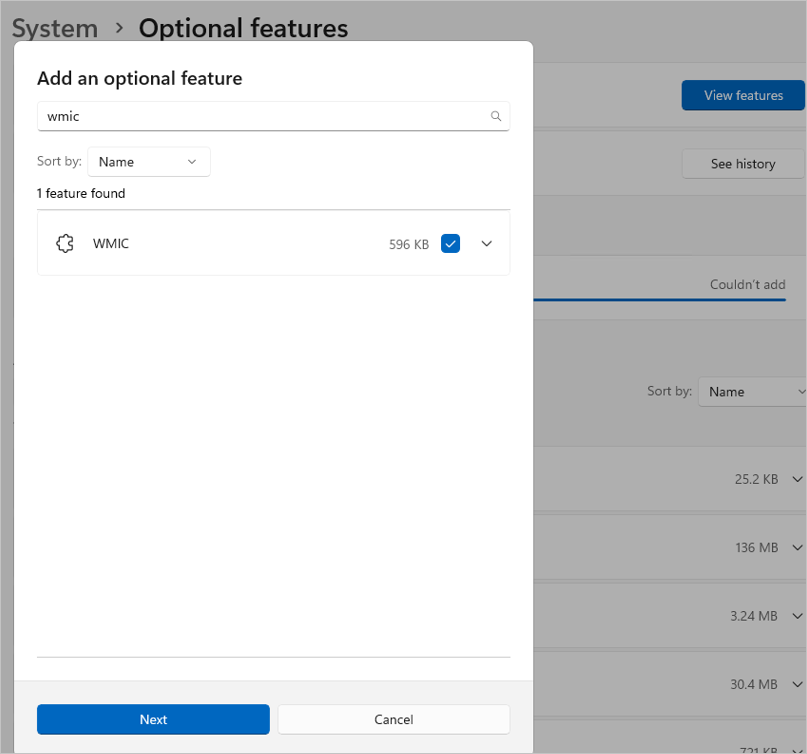Click the wmic search text field
Image resolution: width=807 pixels, height=754 pixels.
260,117
